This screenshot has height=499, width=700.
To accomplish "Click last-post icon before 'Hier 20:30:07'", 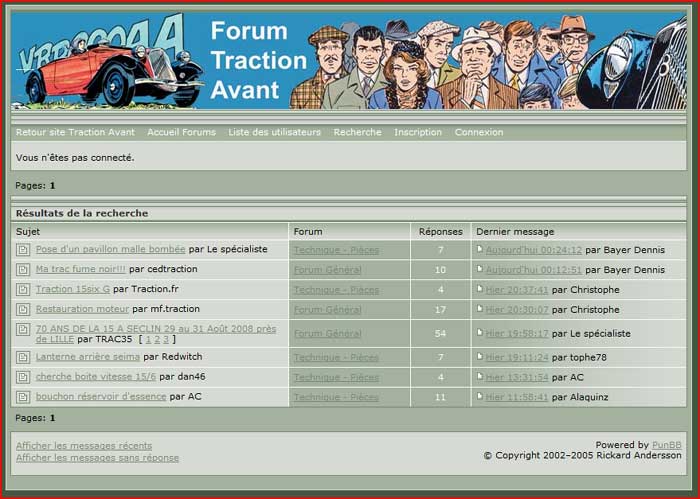I will 480,308.
